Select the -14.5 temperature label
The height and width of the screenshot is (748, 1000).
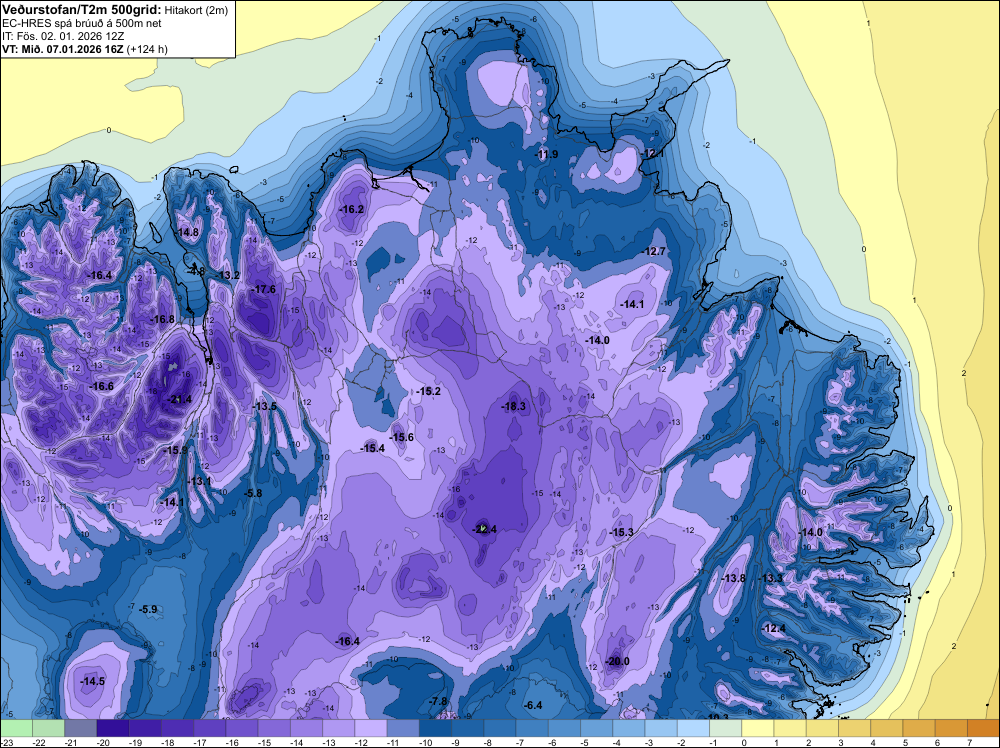(92, 681)
